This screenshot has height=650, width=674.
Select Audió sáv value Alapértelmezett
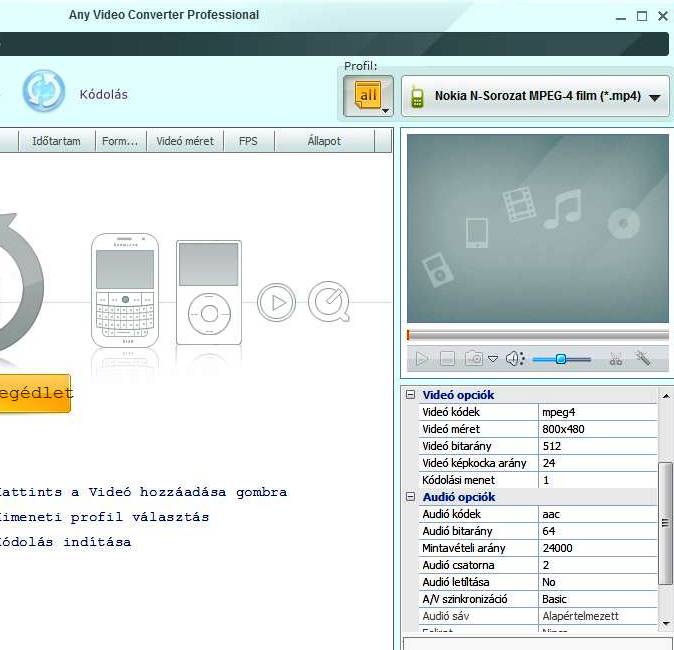coord(598,616)
